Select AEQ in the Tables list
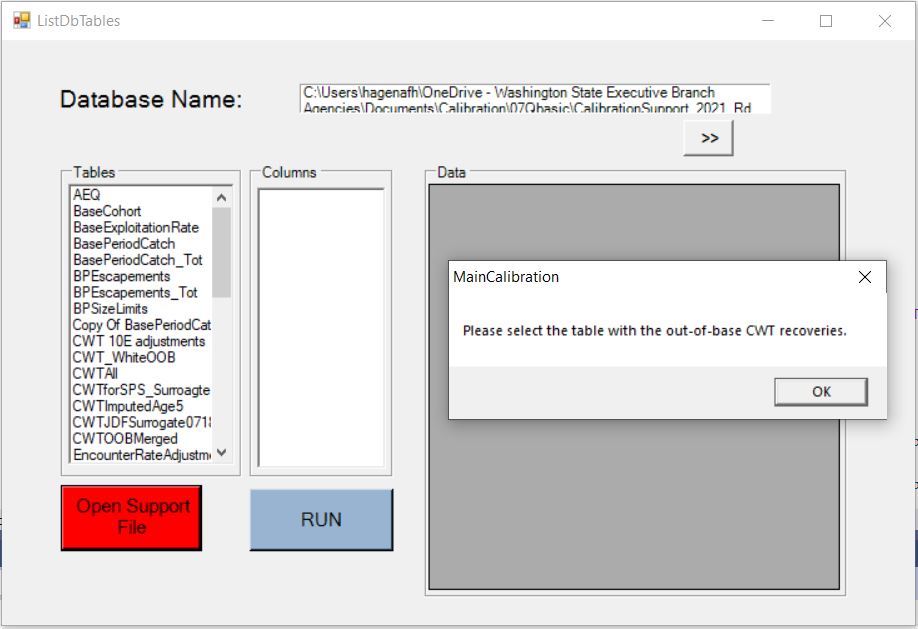The width and height of the screenshot is (918, 629). [87, 194]
